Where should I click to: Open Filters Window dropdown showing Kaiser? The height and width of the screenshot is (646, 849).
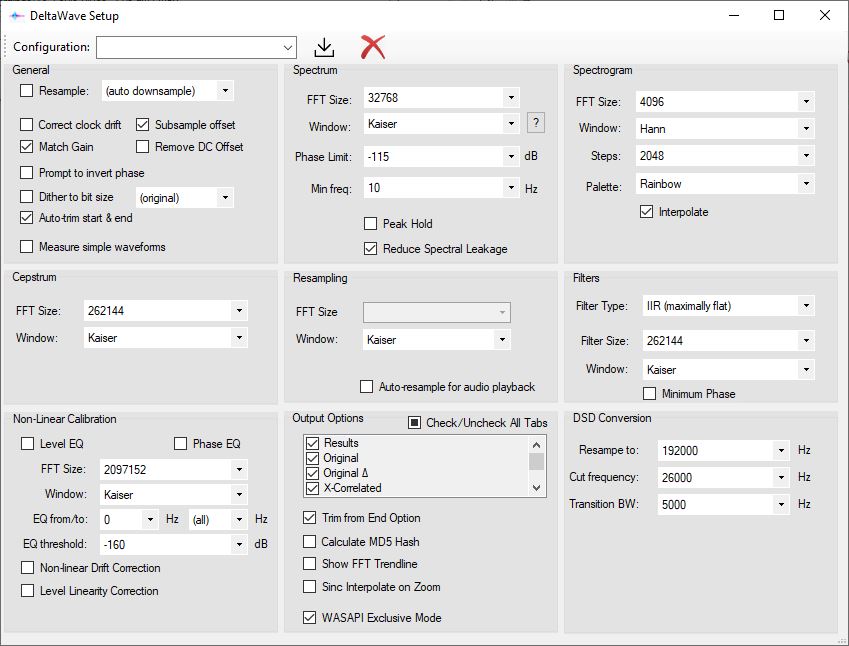coord(729,369)
